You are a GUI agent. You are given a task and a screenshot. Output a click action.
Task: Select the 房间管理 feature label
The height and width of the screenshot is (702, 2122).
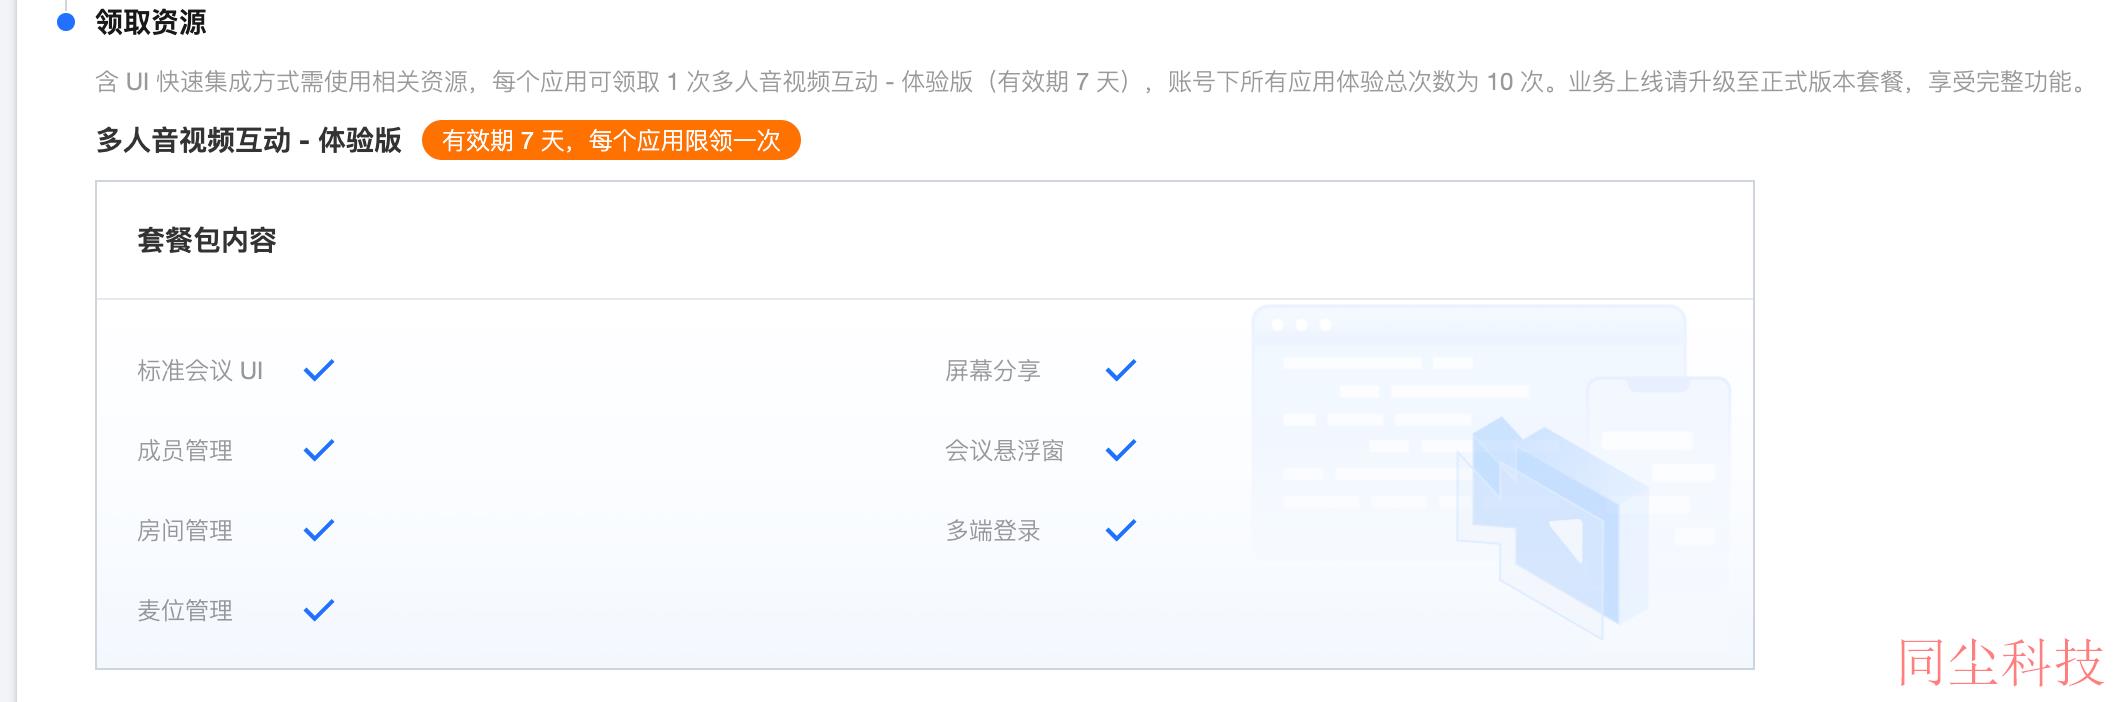click(x=185, y=531)
